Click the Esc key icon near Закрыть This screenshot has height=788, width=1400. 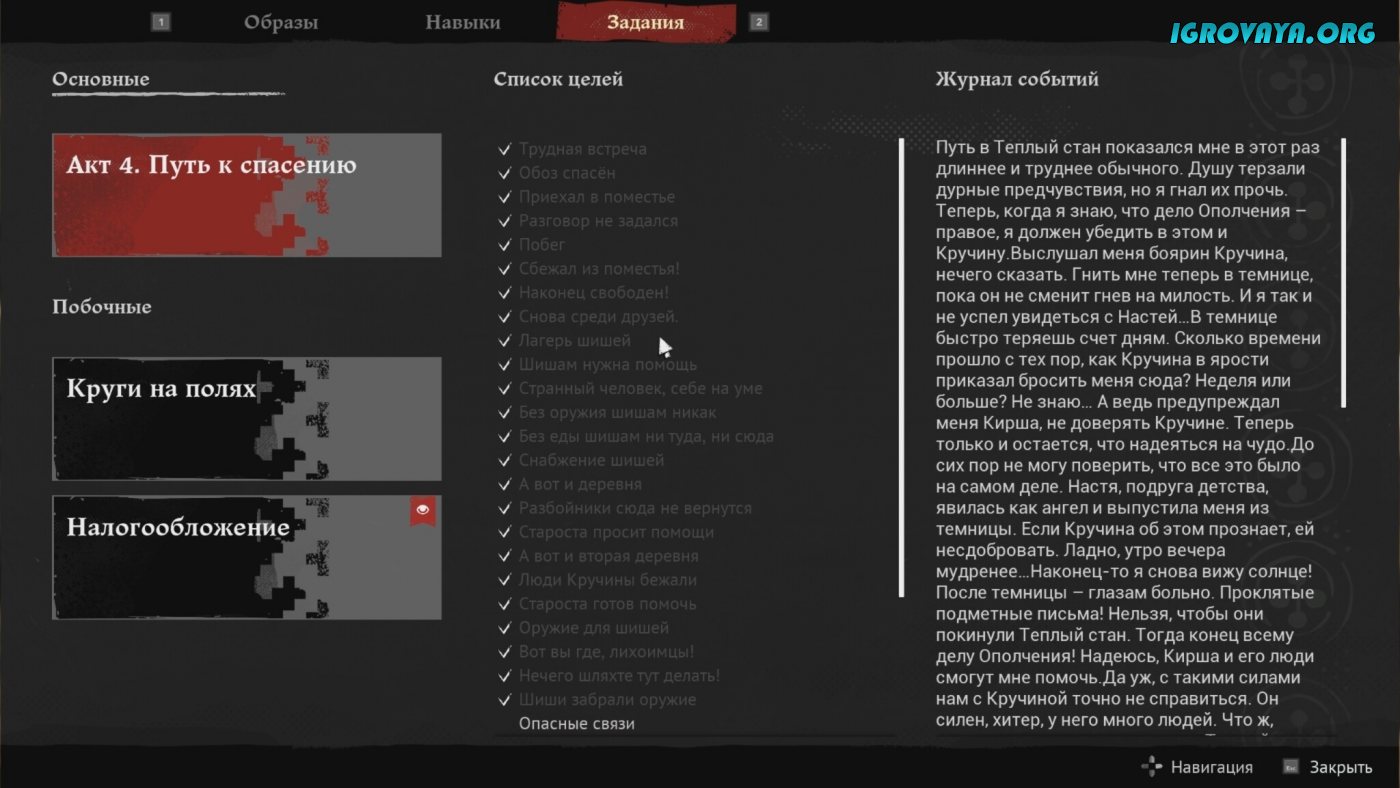(x=1291, y=767)
